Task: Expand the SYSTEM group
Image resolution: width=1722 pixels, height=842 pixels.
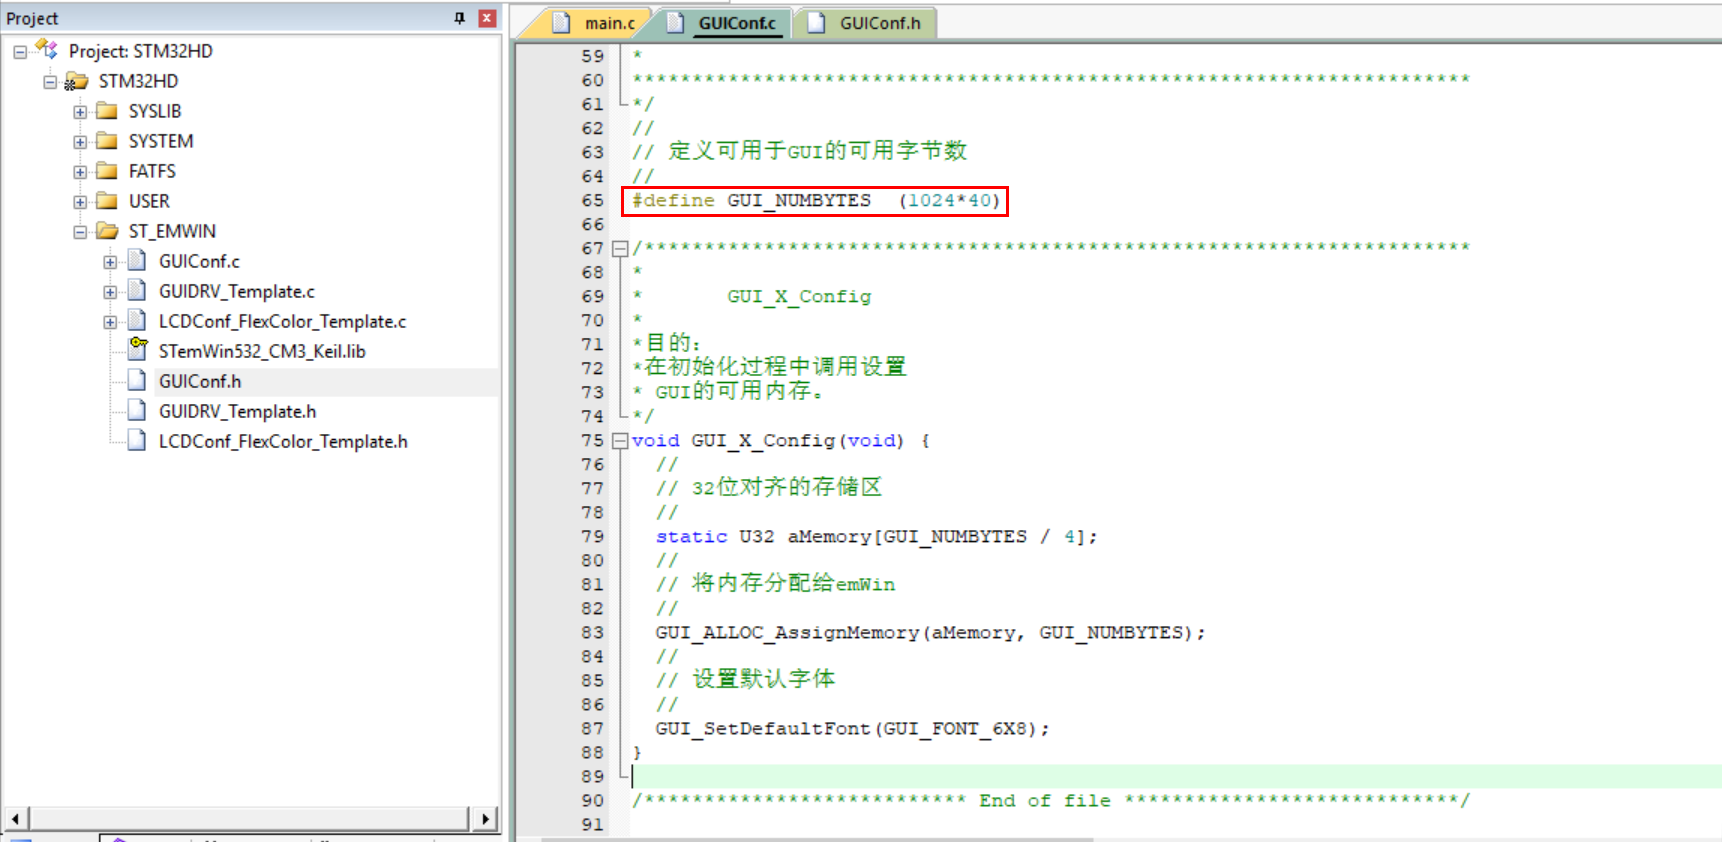Action: click(80, 142)
